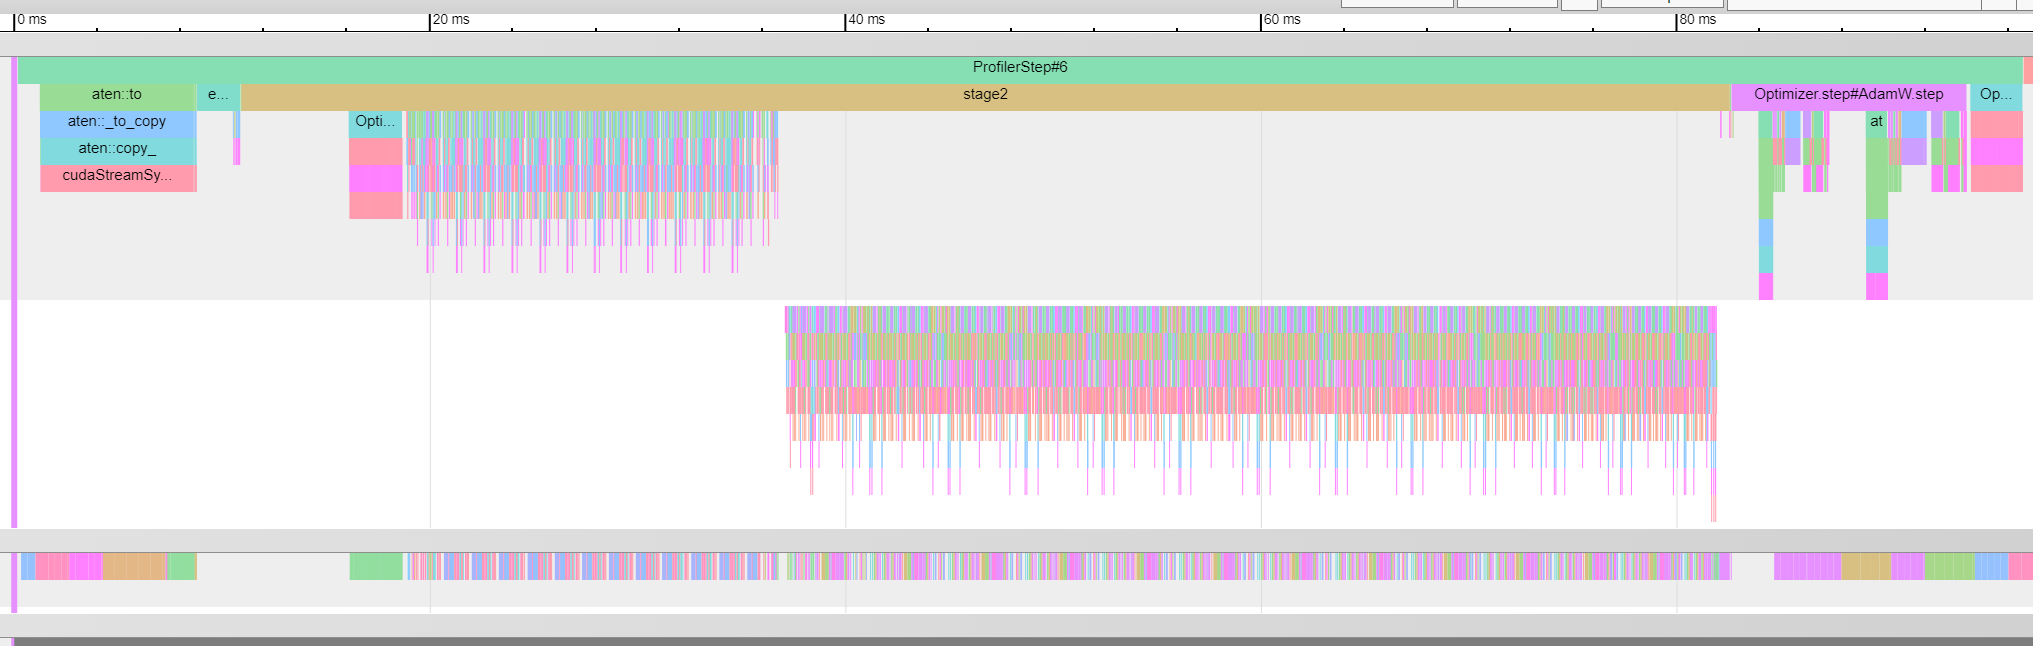Select the truncated "e..." slice beside aten::to
2033x646 pixels.
218,95
